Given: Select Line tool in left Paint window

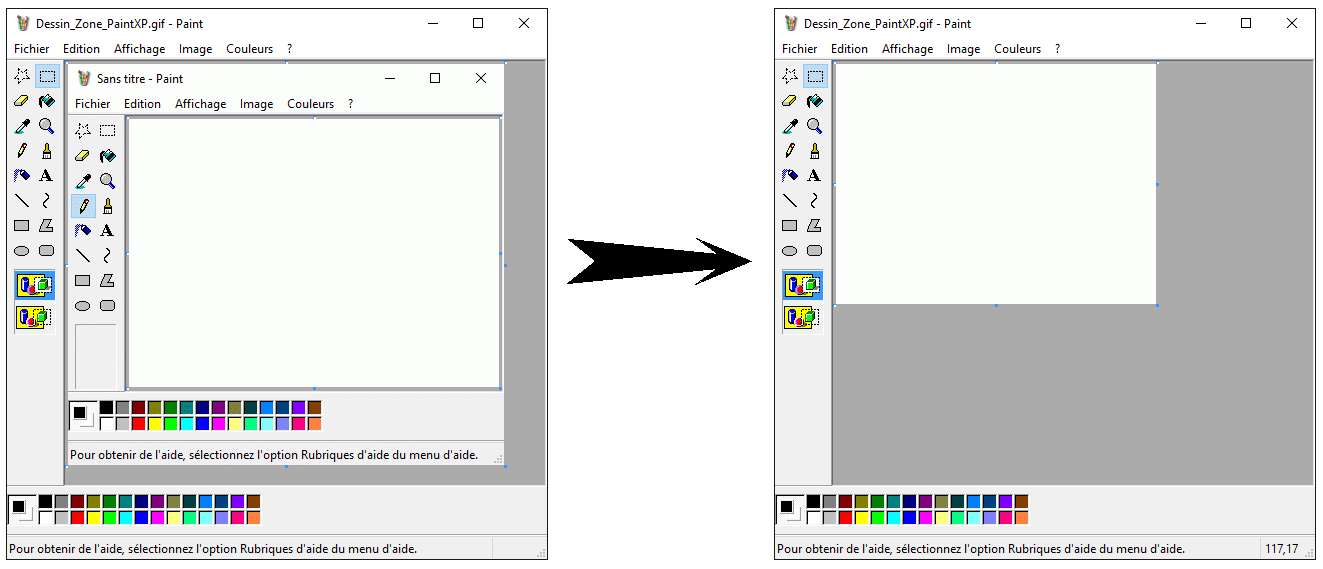Looking at the screenshot, I should tap(21, 201).
